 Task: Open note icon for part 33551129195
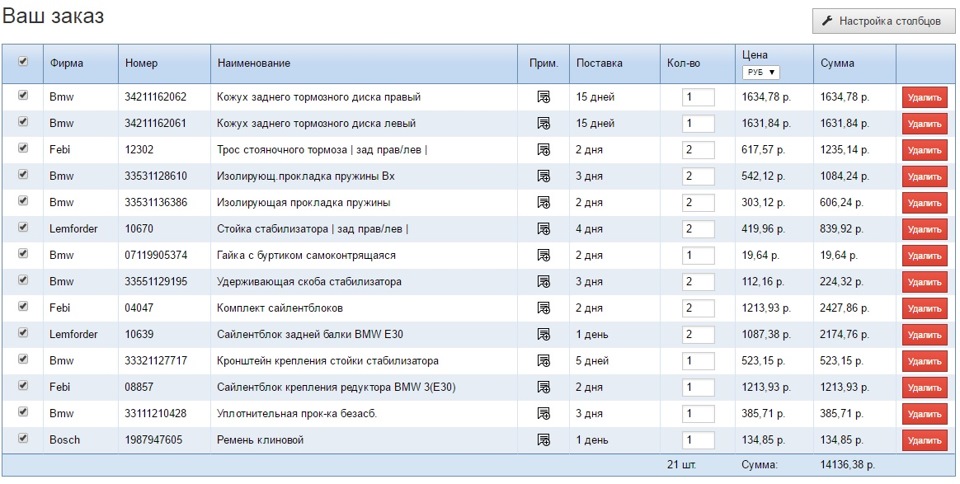(543, 281)
